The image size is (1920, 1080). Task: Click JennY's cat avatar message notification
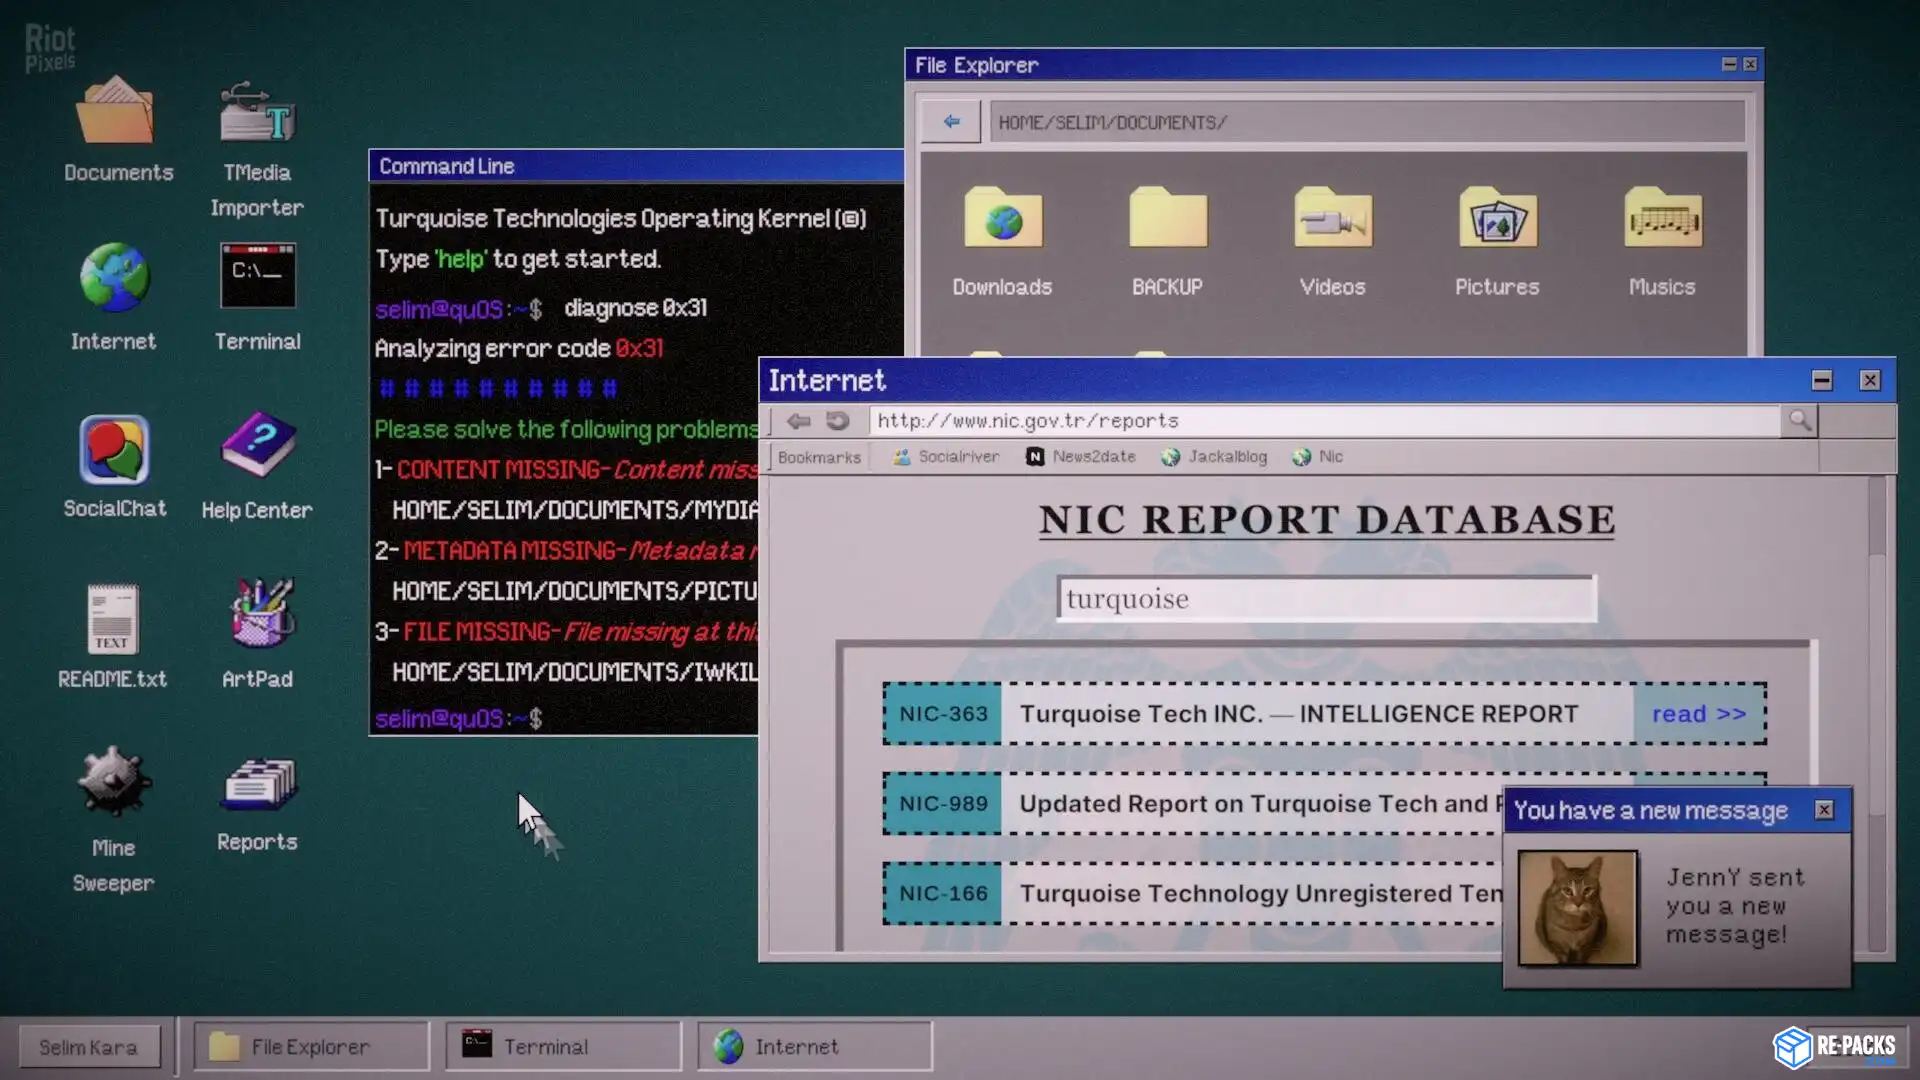[x=1577, y=908]
